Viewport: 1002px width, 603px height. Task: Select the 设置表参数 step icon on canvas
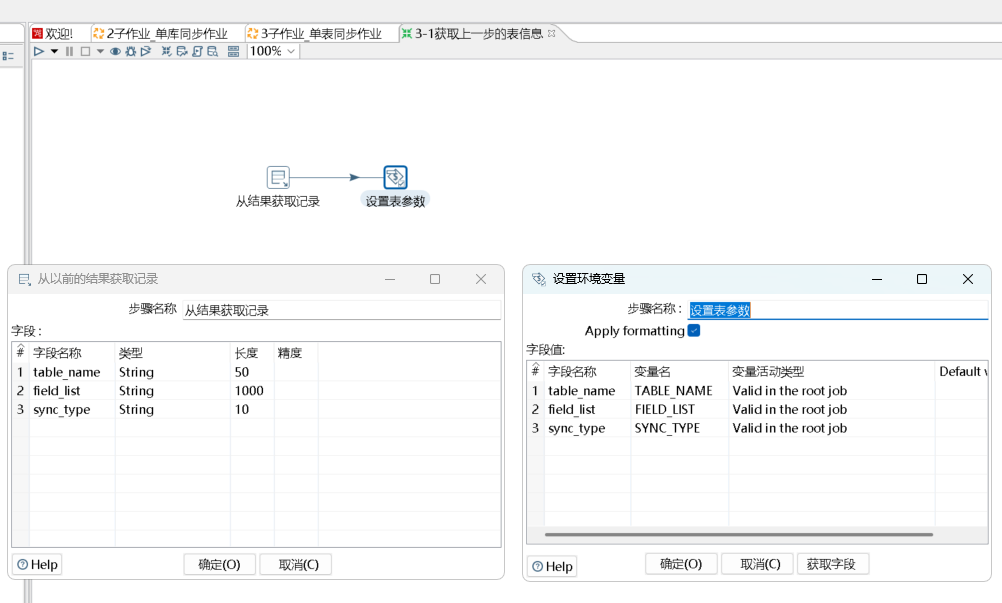pyautogui.click(x=396, y=177)
